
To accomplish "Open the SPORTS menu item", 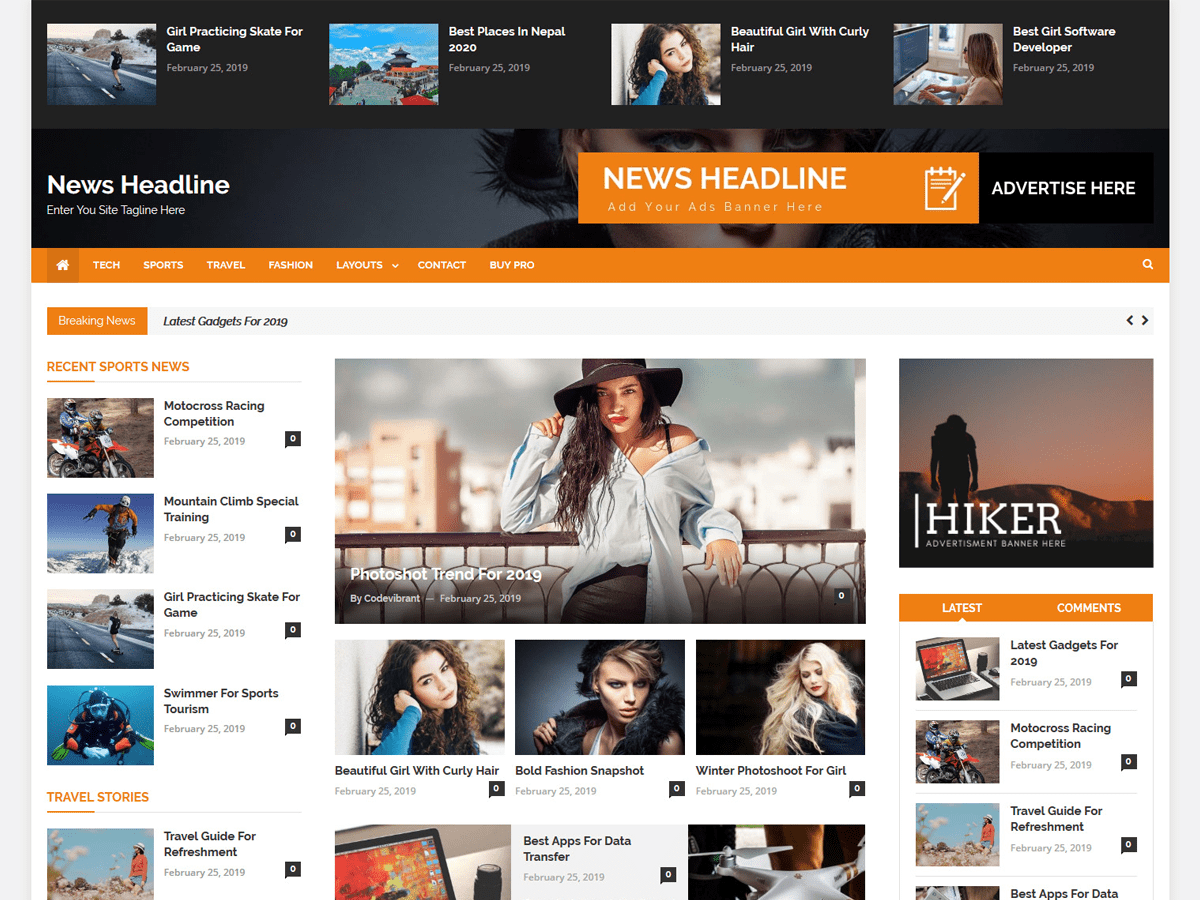I will coord(163,264).
